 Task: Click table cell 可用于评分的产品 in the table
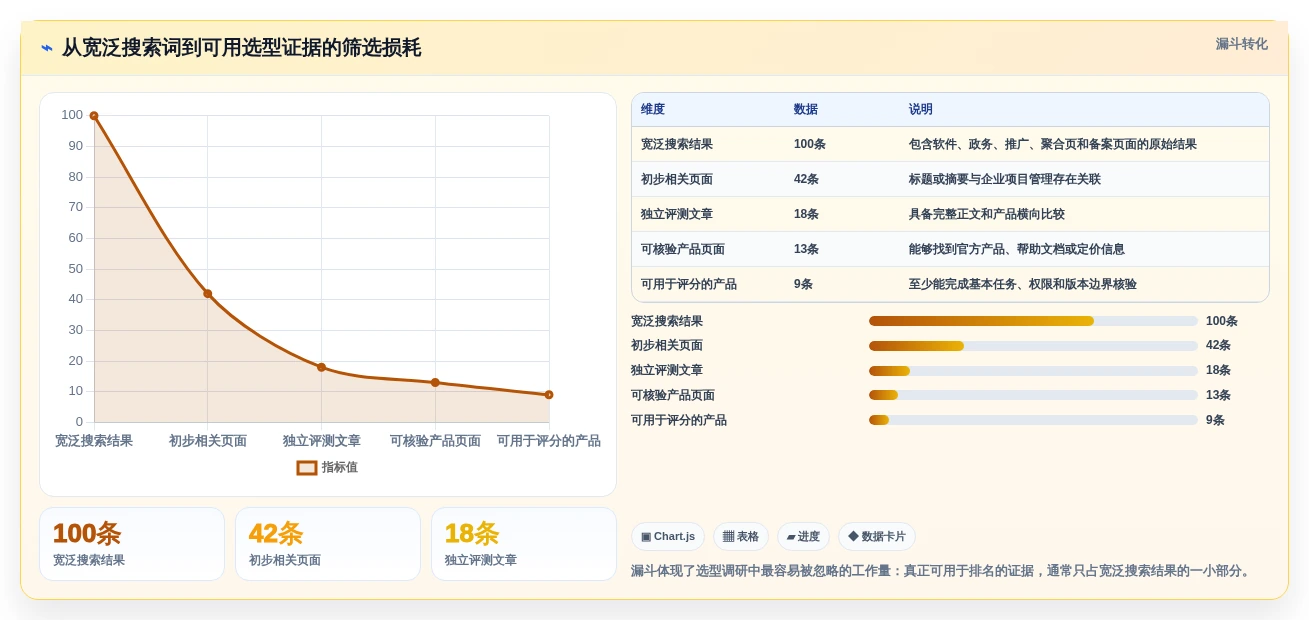tap(689, 284)
